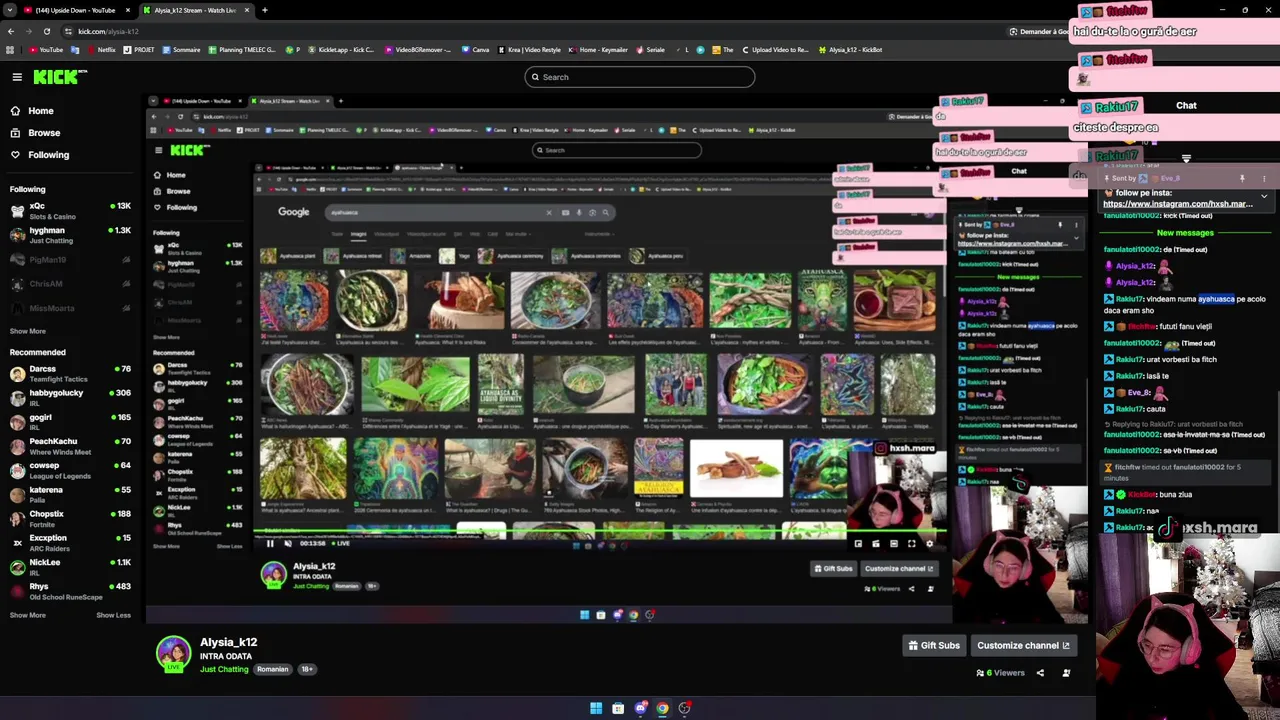Screen dimensions: 1280x720
Task: Open NickLee recommended channel
Action: tap(70, 566)
